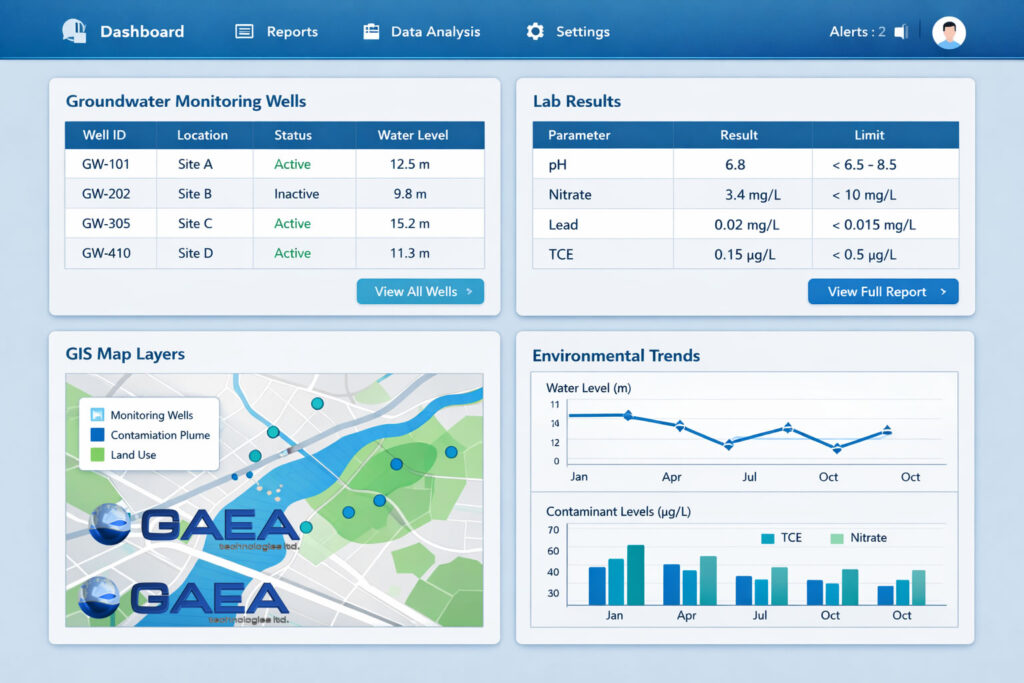Click the pH parameter row label
1024x683 pixels.
tap(558, 165)
